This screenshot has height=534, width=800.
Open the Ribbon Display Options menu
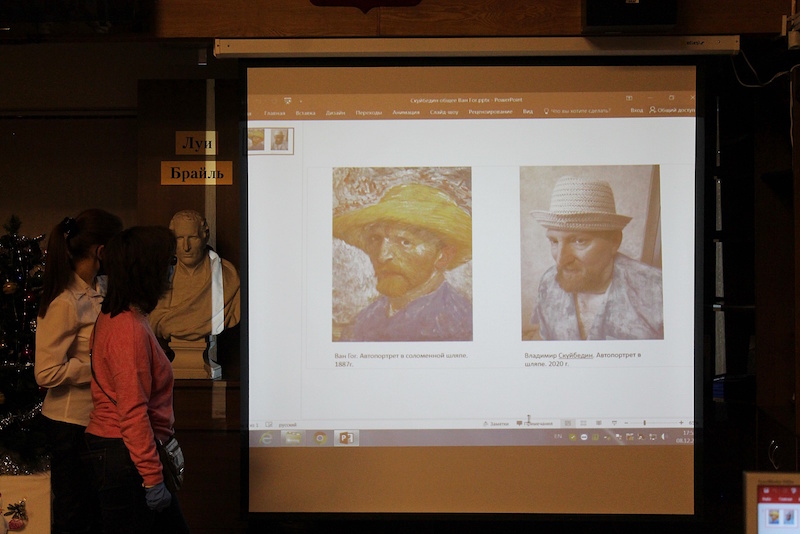[631, 98]
